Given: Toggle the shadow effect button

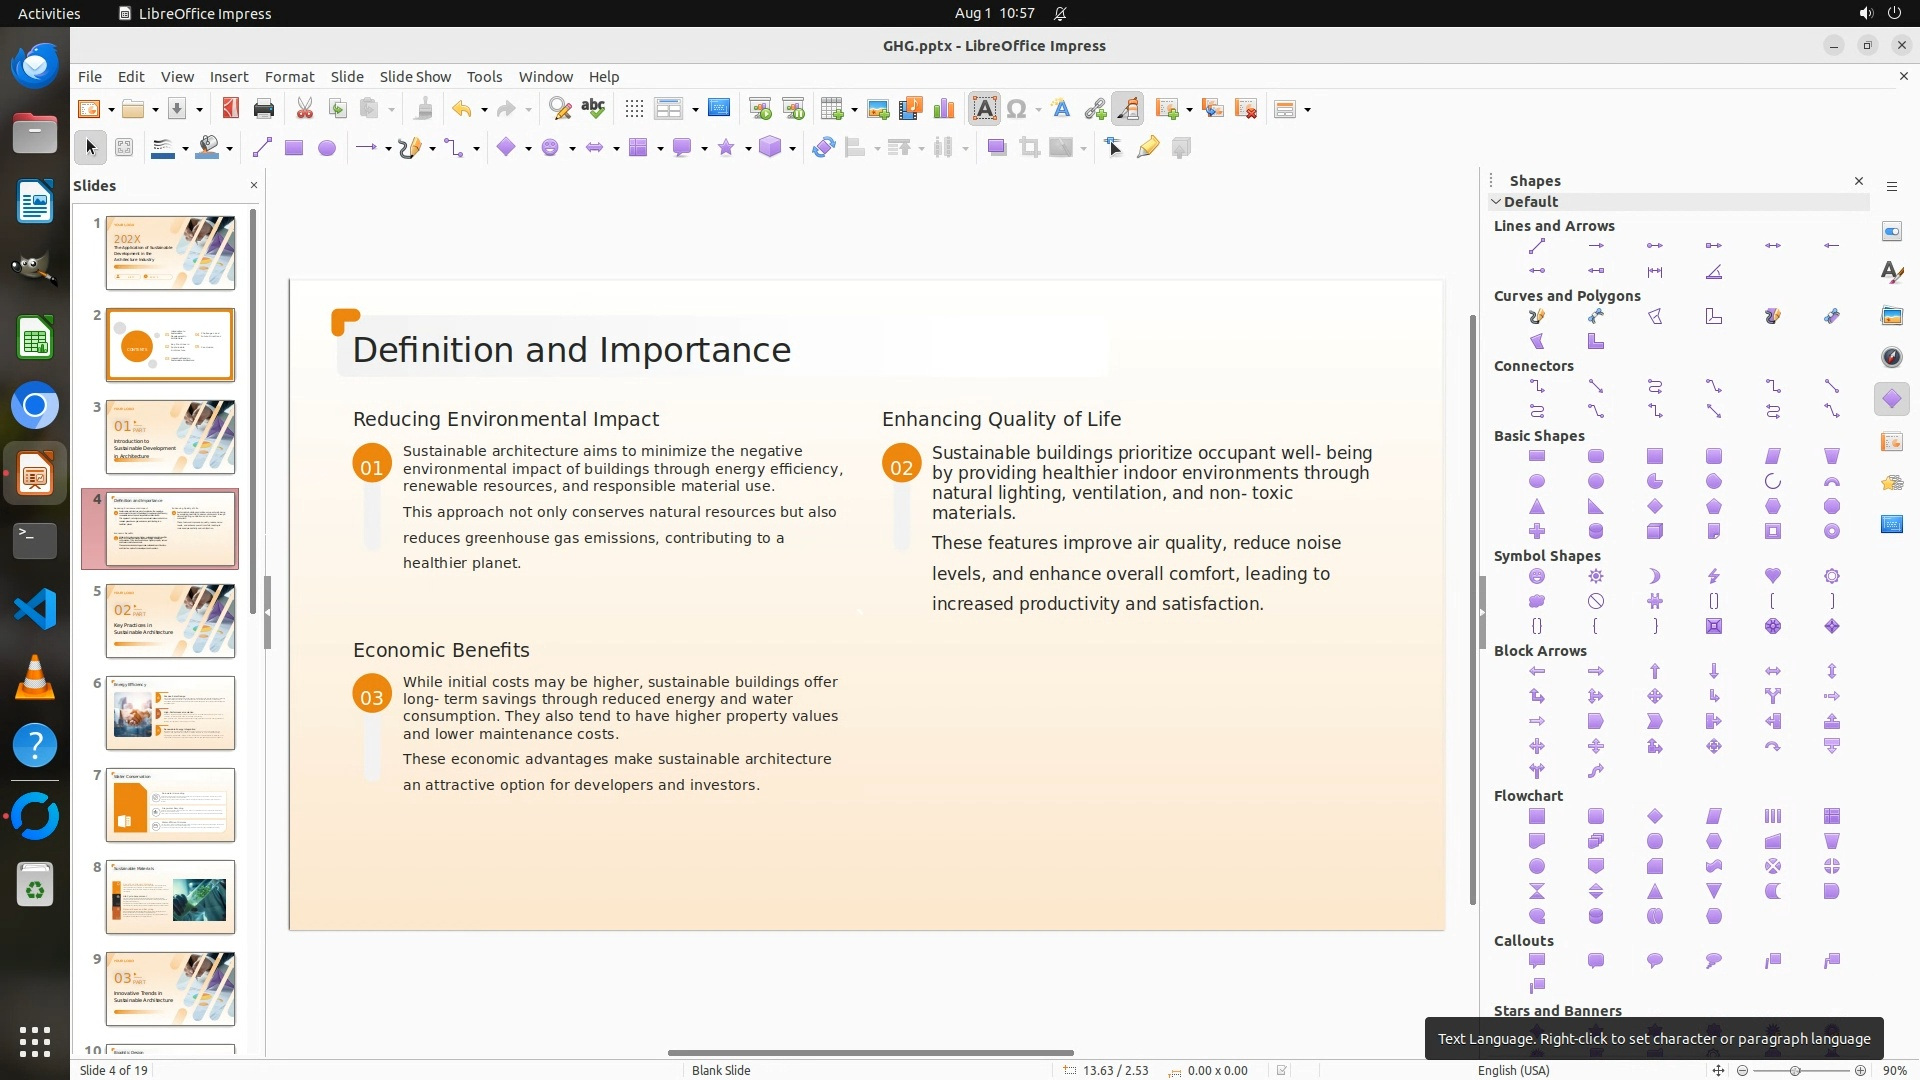Looking at the screenshot, I should coord(996,148).
